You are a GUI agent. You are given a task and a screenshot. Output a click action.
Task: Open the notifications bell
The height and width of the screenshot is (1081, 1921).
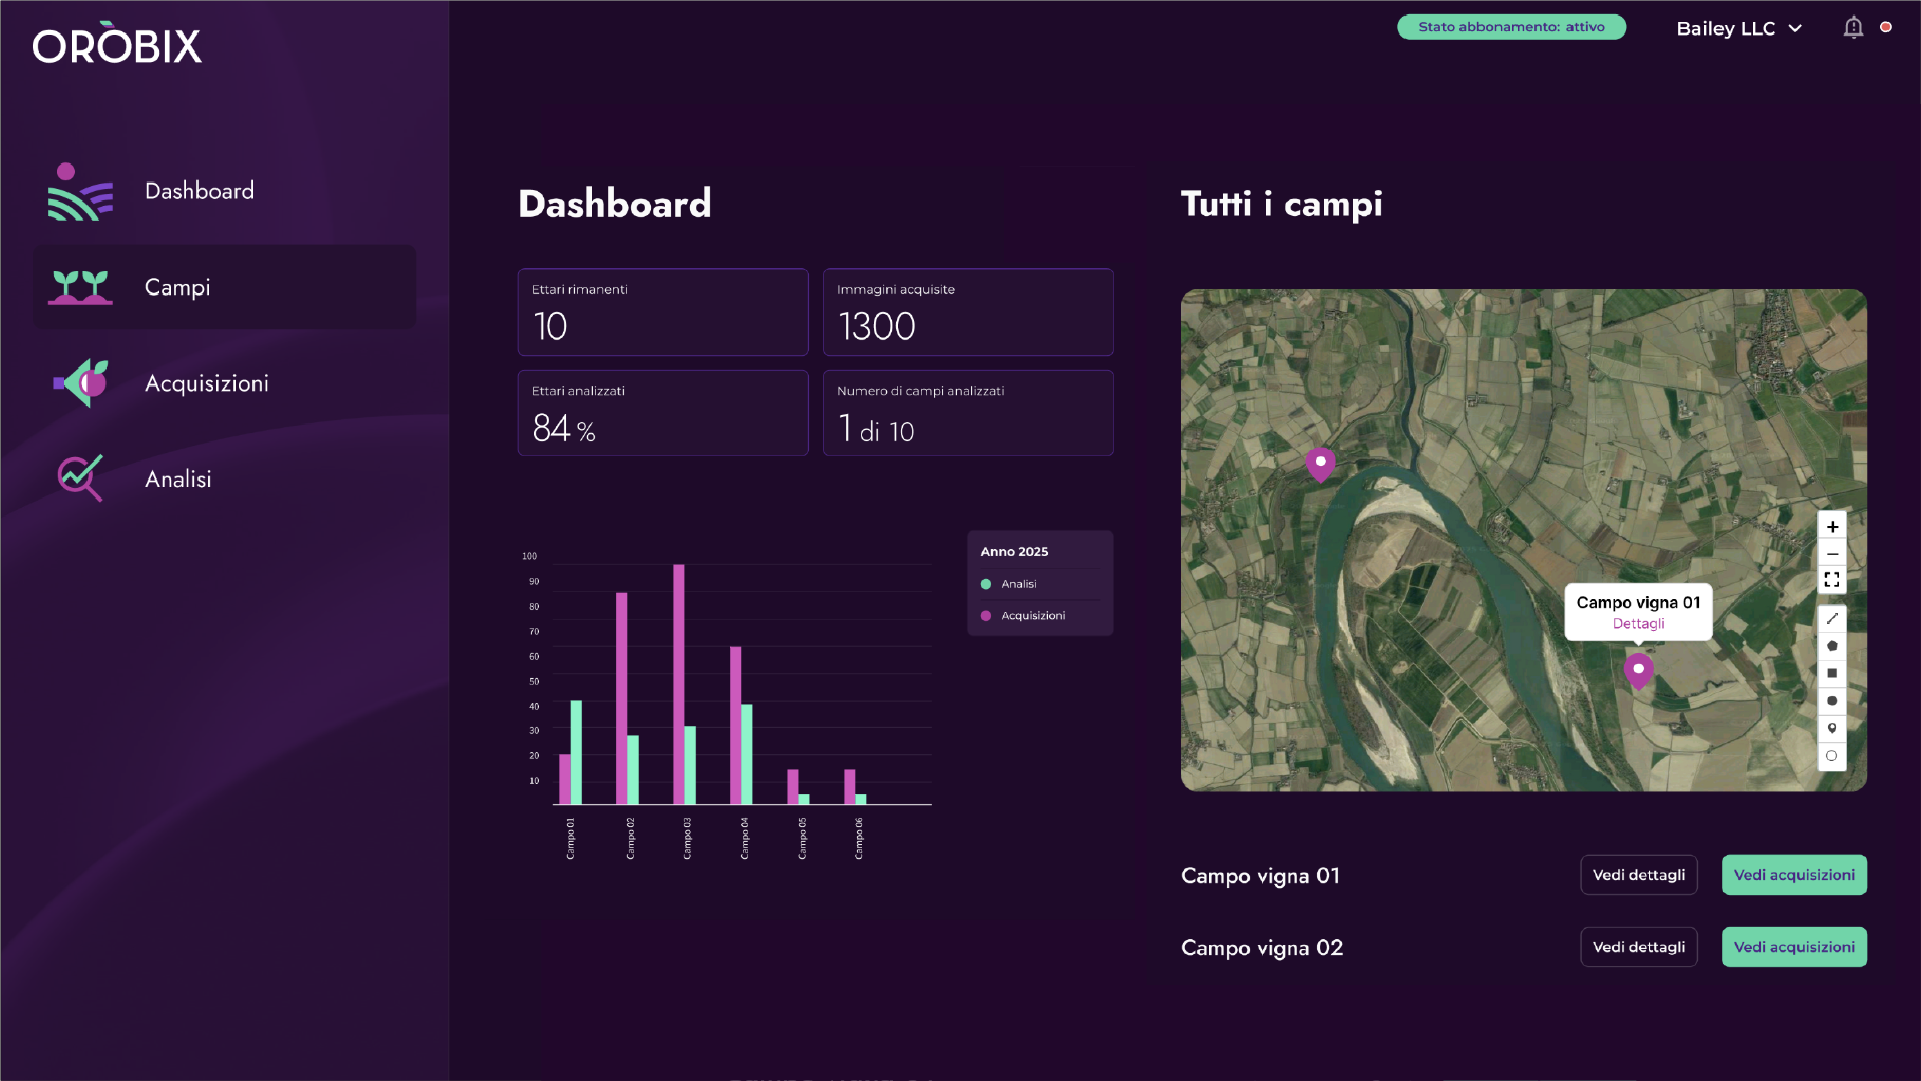tap(1853, 28)
